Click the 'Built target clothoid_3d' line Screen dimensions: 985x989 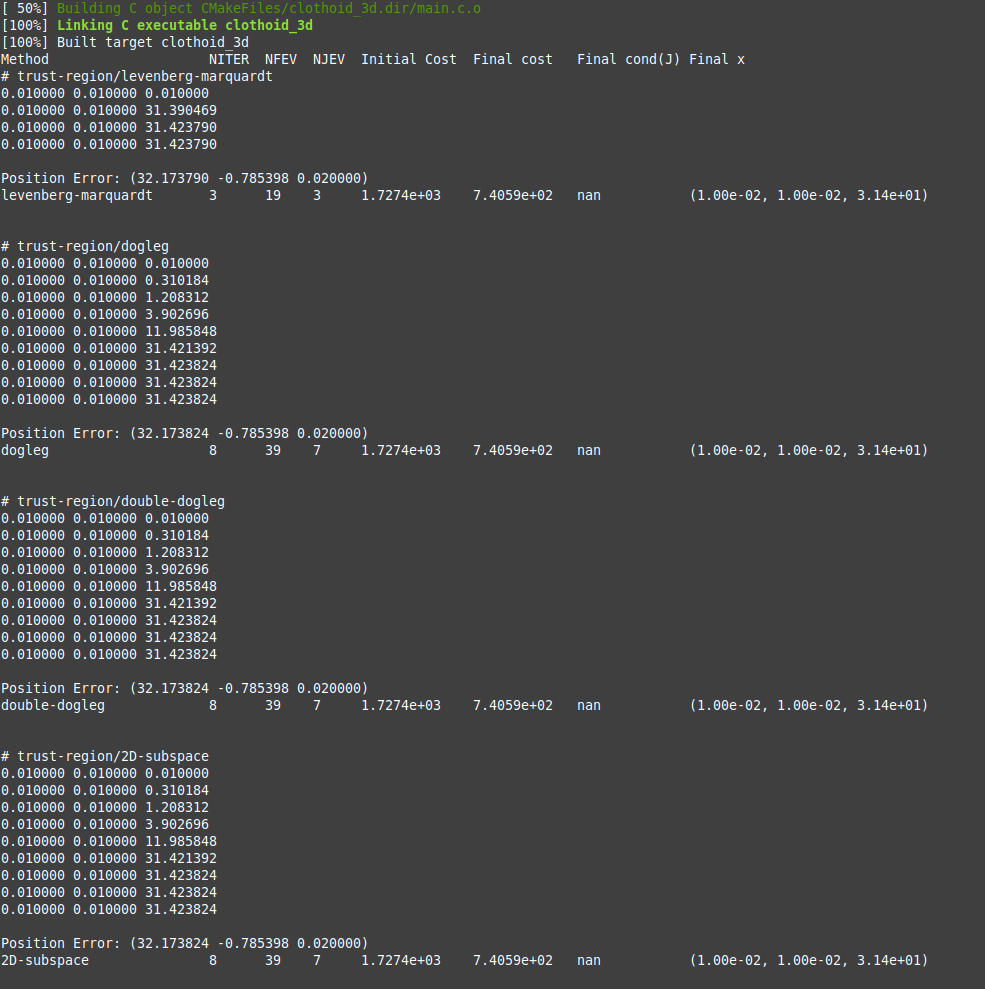125,42
